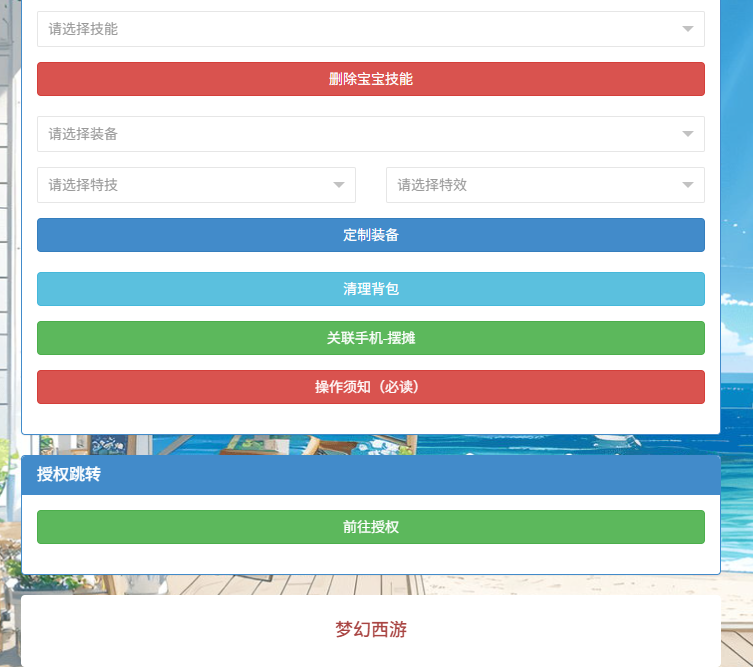Click the blue 定制装备 button
This screenshot has width=753, height=667.
371,235
